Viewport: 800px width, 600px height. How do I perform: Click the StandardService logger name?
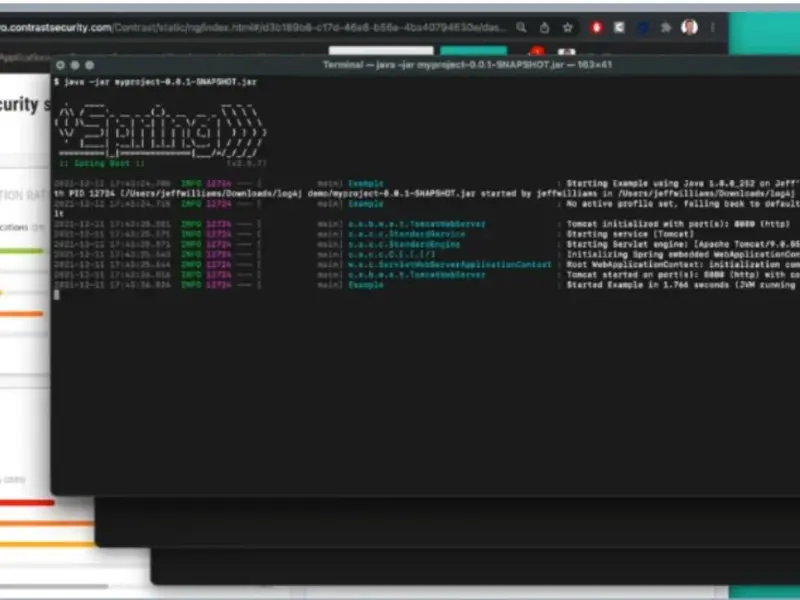click(x=407, y=234)
